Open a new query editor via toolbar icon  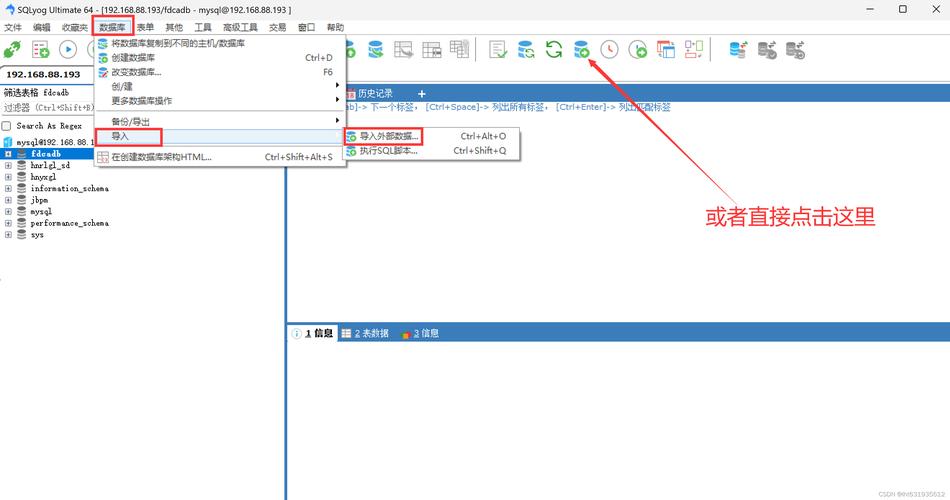(x=41, y=49)
